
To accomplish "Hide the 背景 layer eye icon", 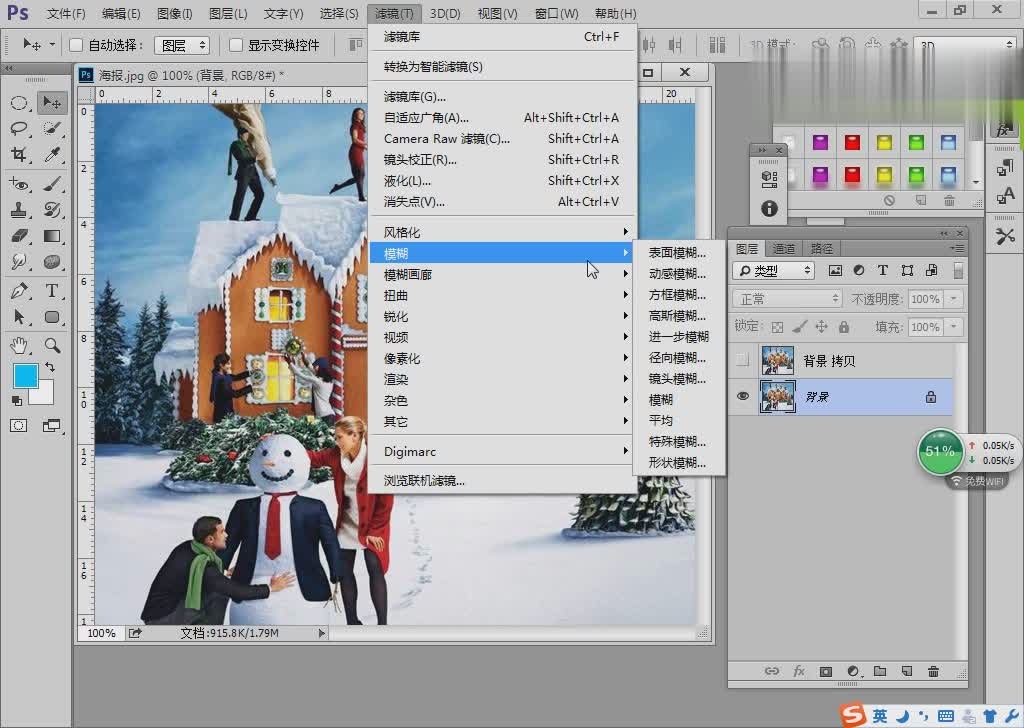I will (x=743, y=396).
